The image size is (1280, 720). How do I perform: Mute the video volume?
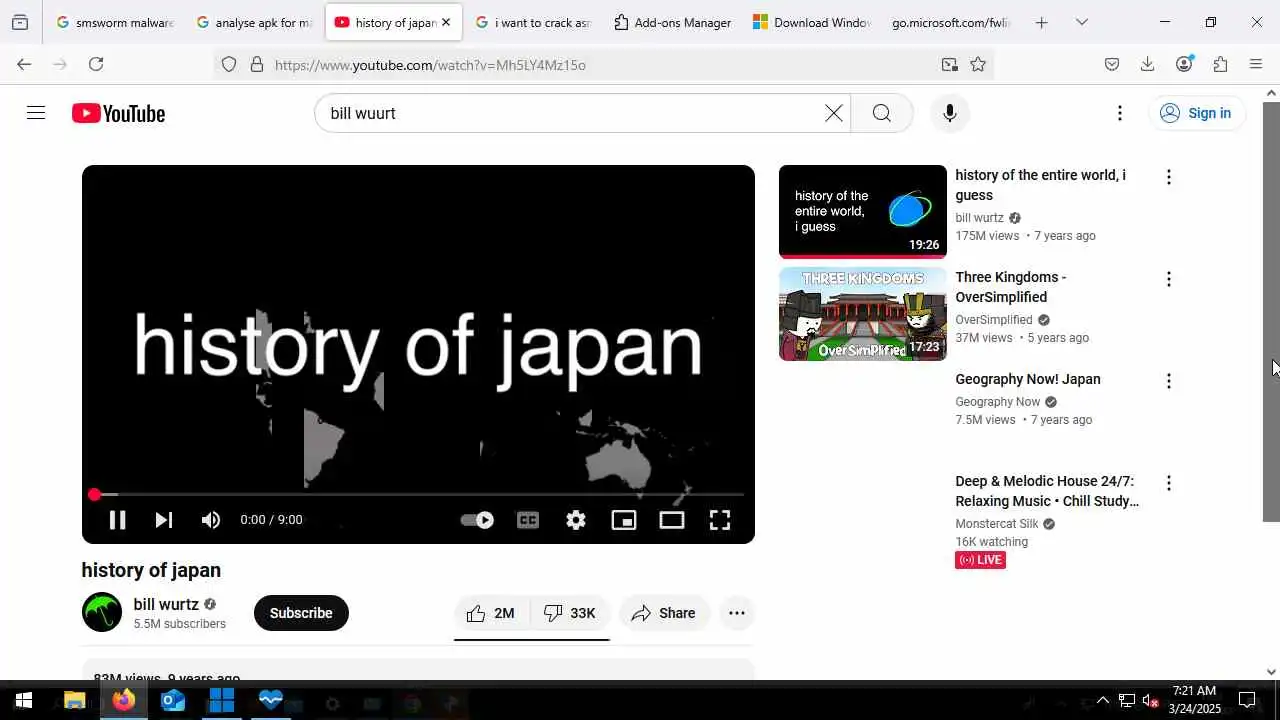click(211, 520)
